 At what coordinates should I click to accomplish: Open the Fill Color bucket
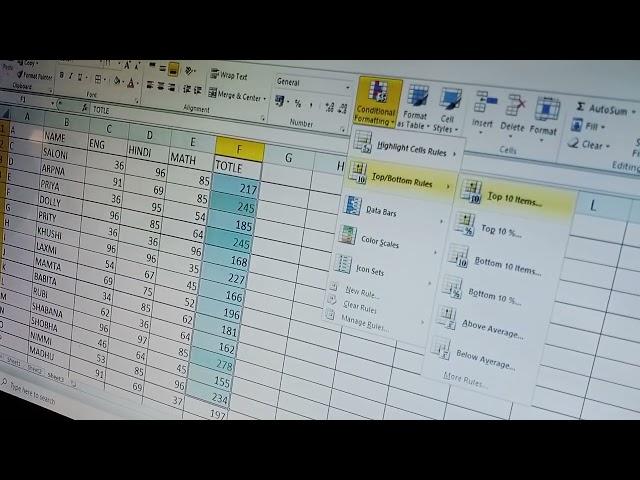pyautogui.click(x=117, y=81)
